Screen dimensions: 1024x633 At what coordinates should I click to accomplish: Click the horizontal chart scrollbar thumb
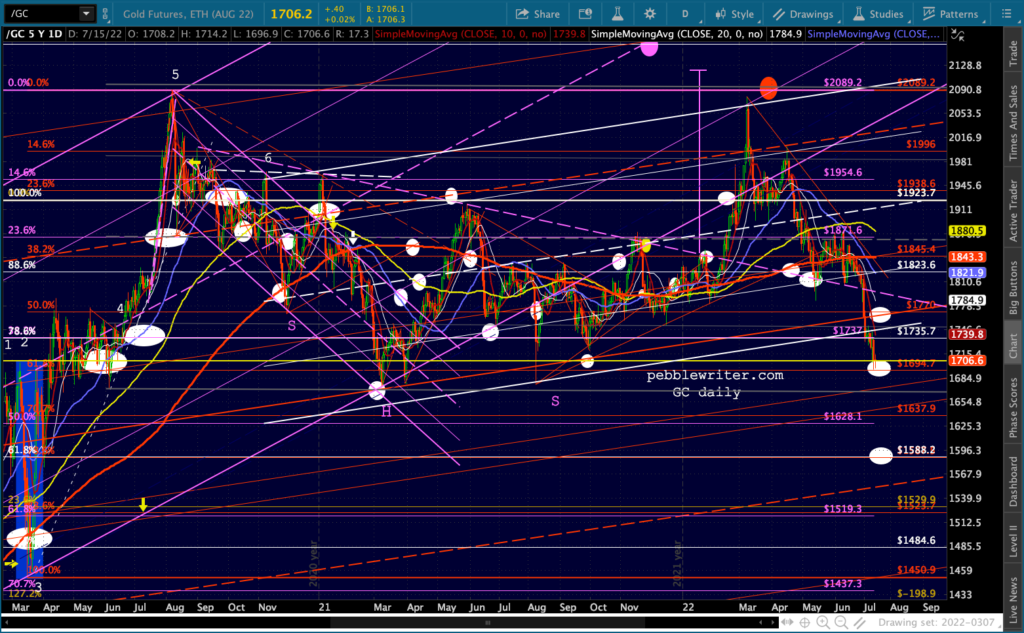(x=487, y=623)
